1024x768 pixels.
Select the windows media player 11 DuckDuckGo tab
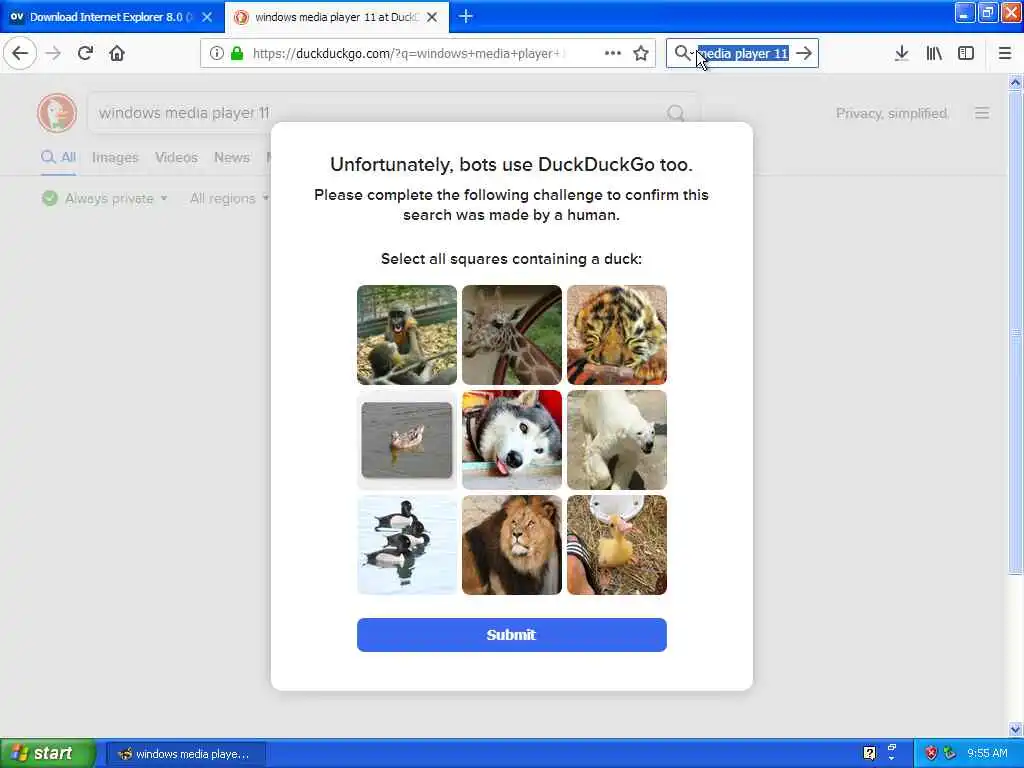click(x=337, y=17)
